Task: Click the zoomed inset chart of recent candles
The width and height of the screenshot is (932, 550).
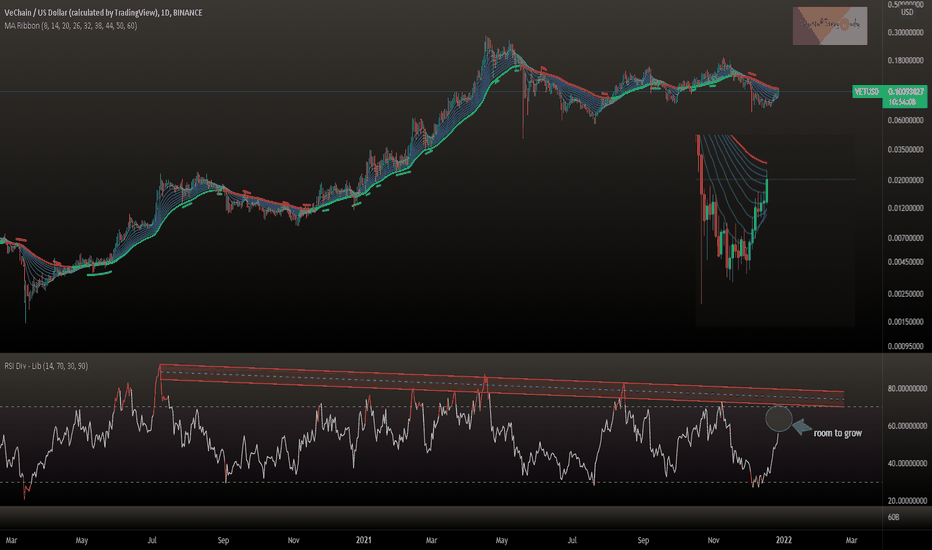Action: coord(775,231)
